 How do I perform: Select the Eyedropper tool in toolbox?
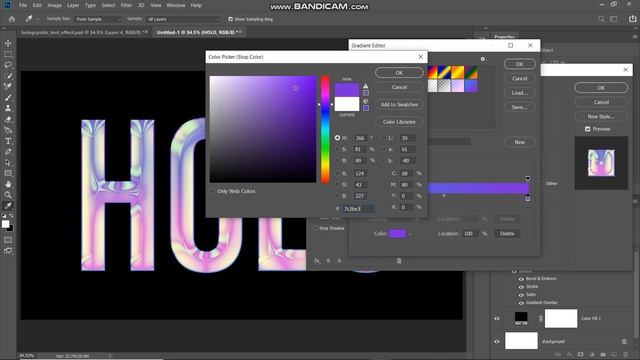pyautogui.click(x=8, y=206)
